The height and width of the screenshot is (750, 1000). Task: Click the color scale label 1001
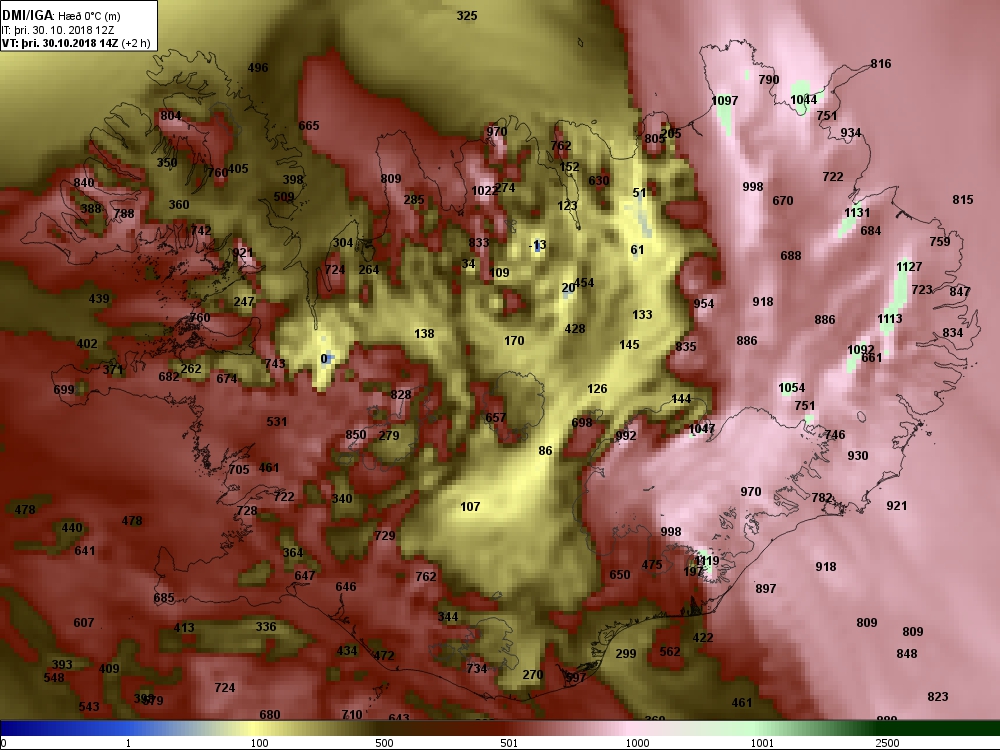point(762,743)
